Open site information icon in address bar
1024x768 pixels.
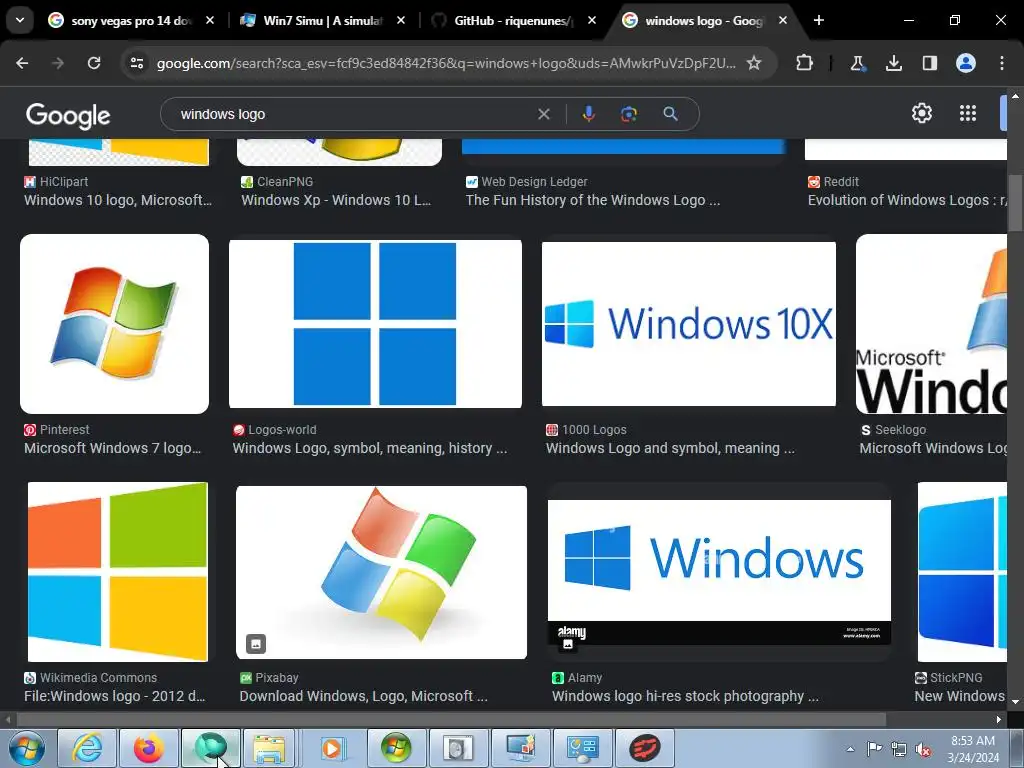(x=137, y=63)
